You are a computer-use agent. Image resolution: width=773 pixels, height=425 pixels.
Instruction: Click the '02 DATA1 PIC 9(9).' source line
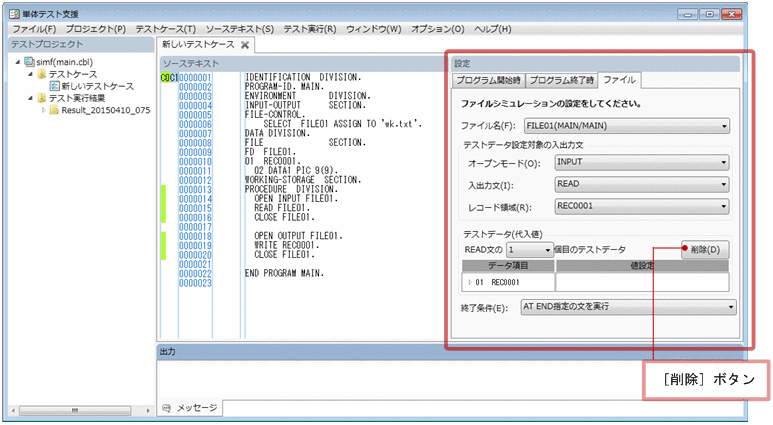(296, 171)
